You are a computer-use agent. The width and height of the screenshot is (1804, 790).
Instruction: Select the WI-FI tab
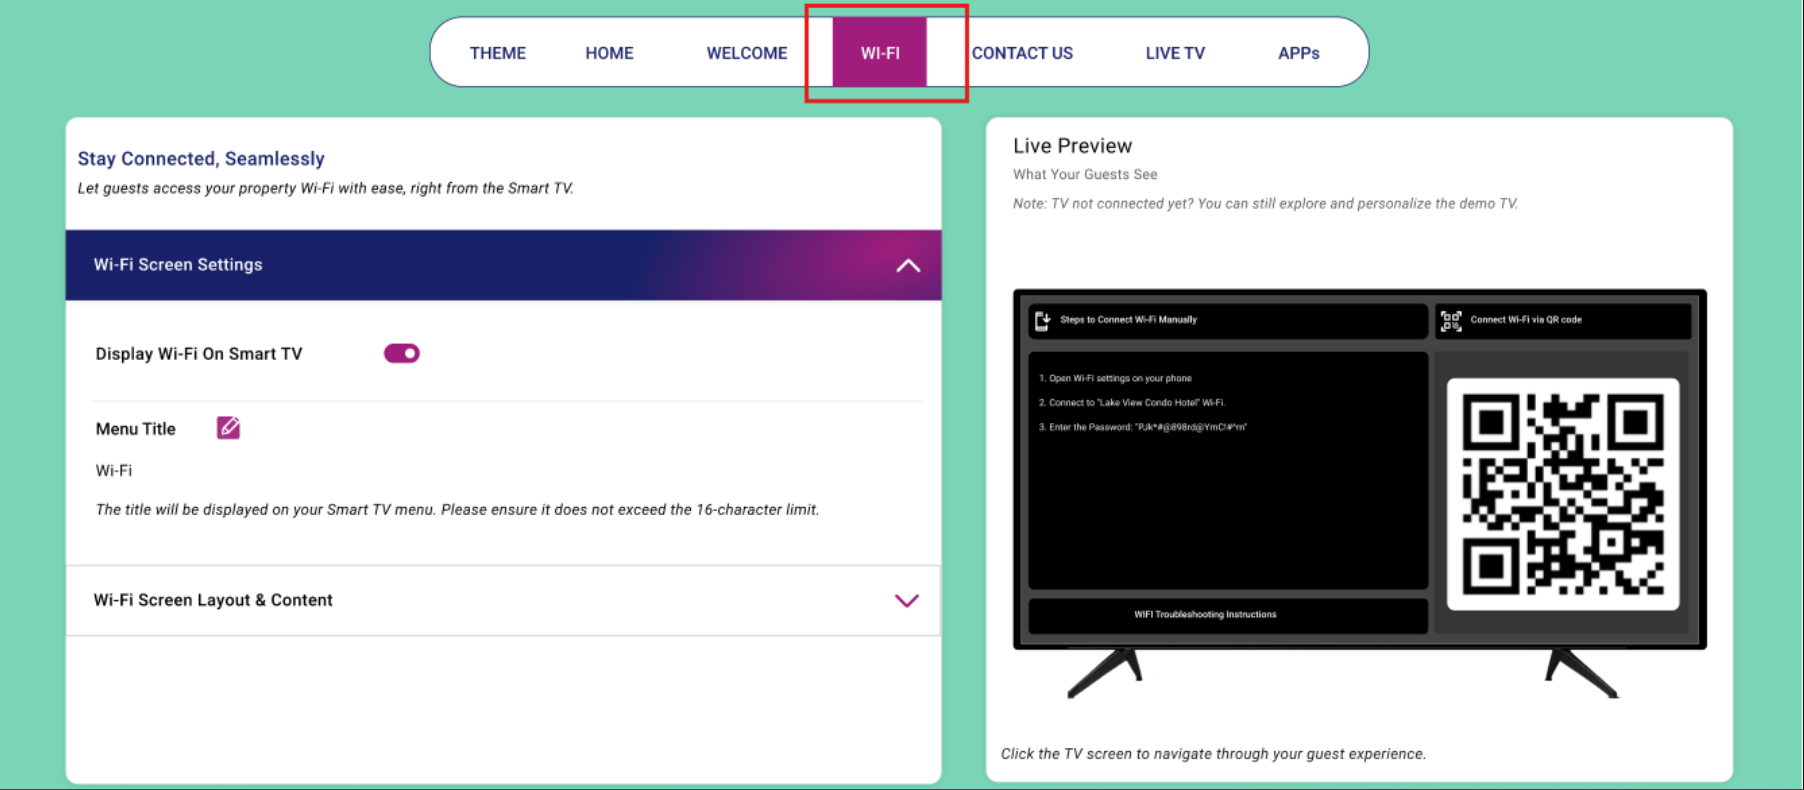pyautogui.click(x=880, y=52)
